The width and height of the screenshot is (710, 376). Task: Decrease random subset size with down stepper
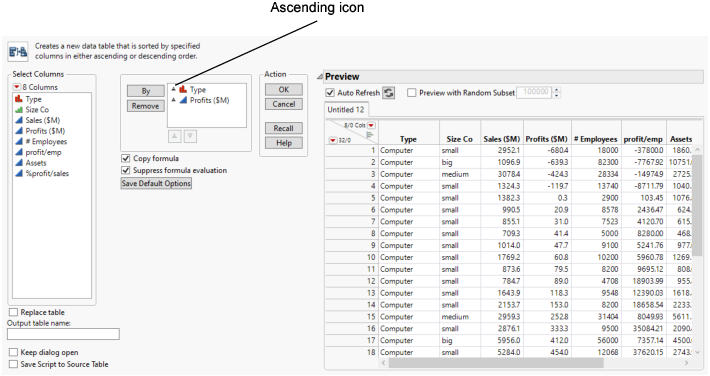point(557,96)
